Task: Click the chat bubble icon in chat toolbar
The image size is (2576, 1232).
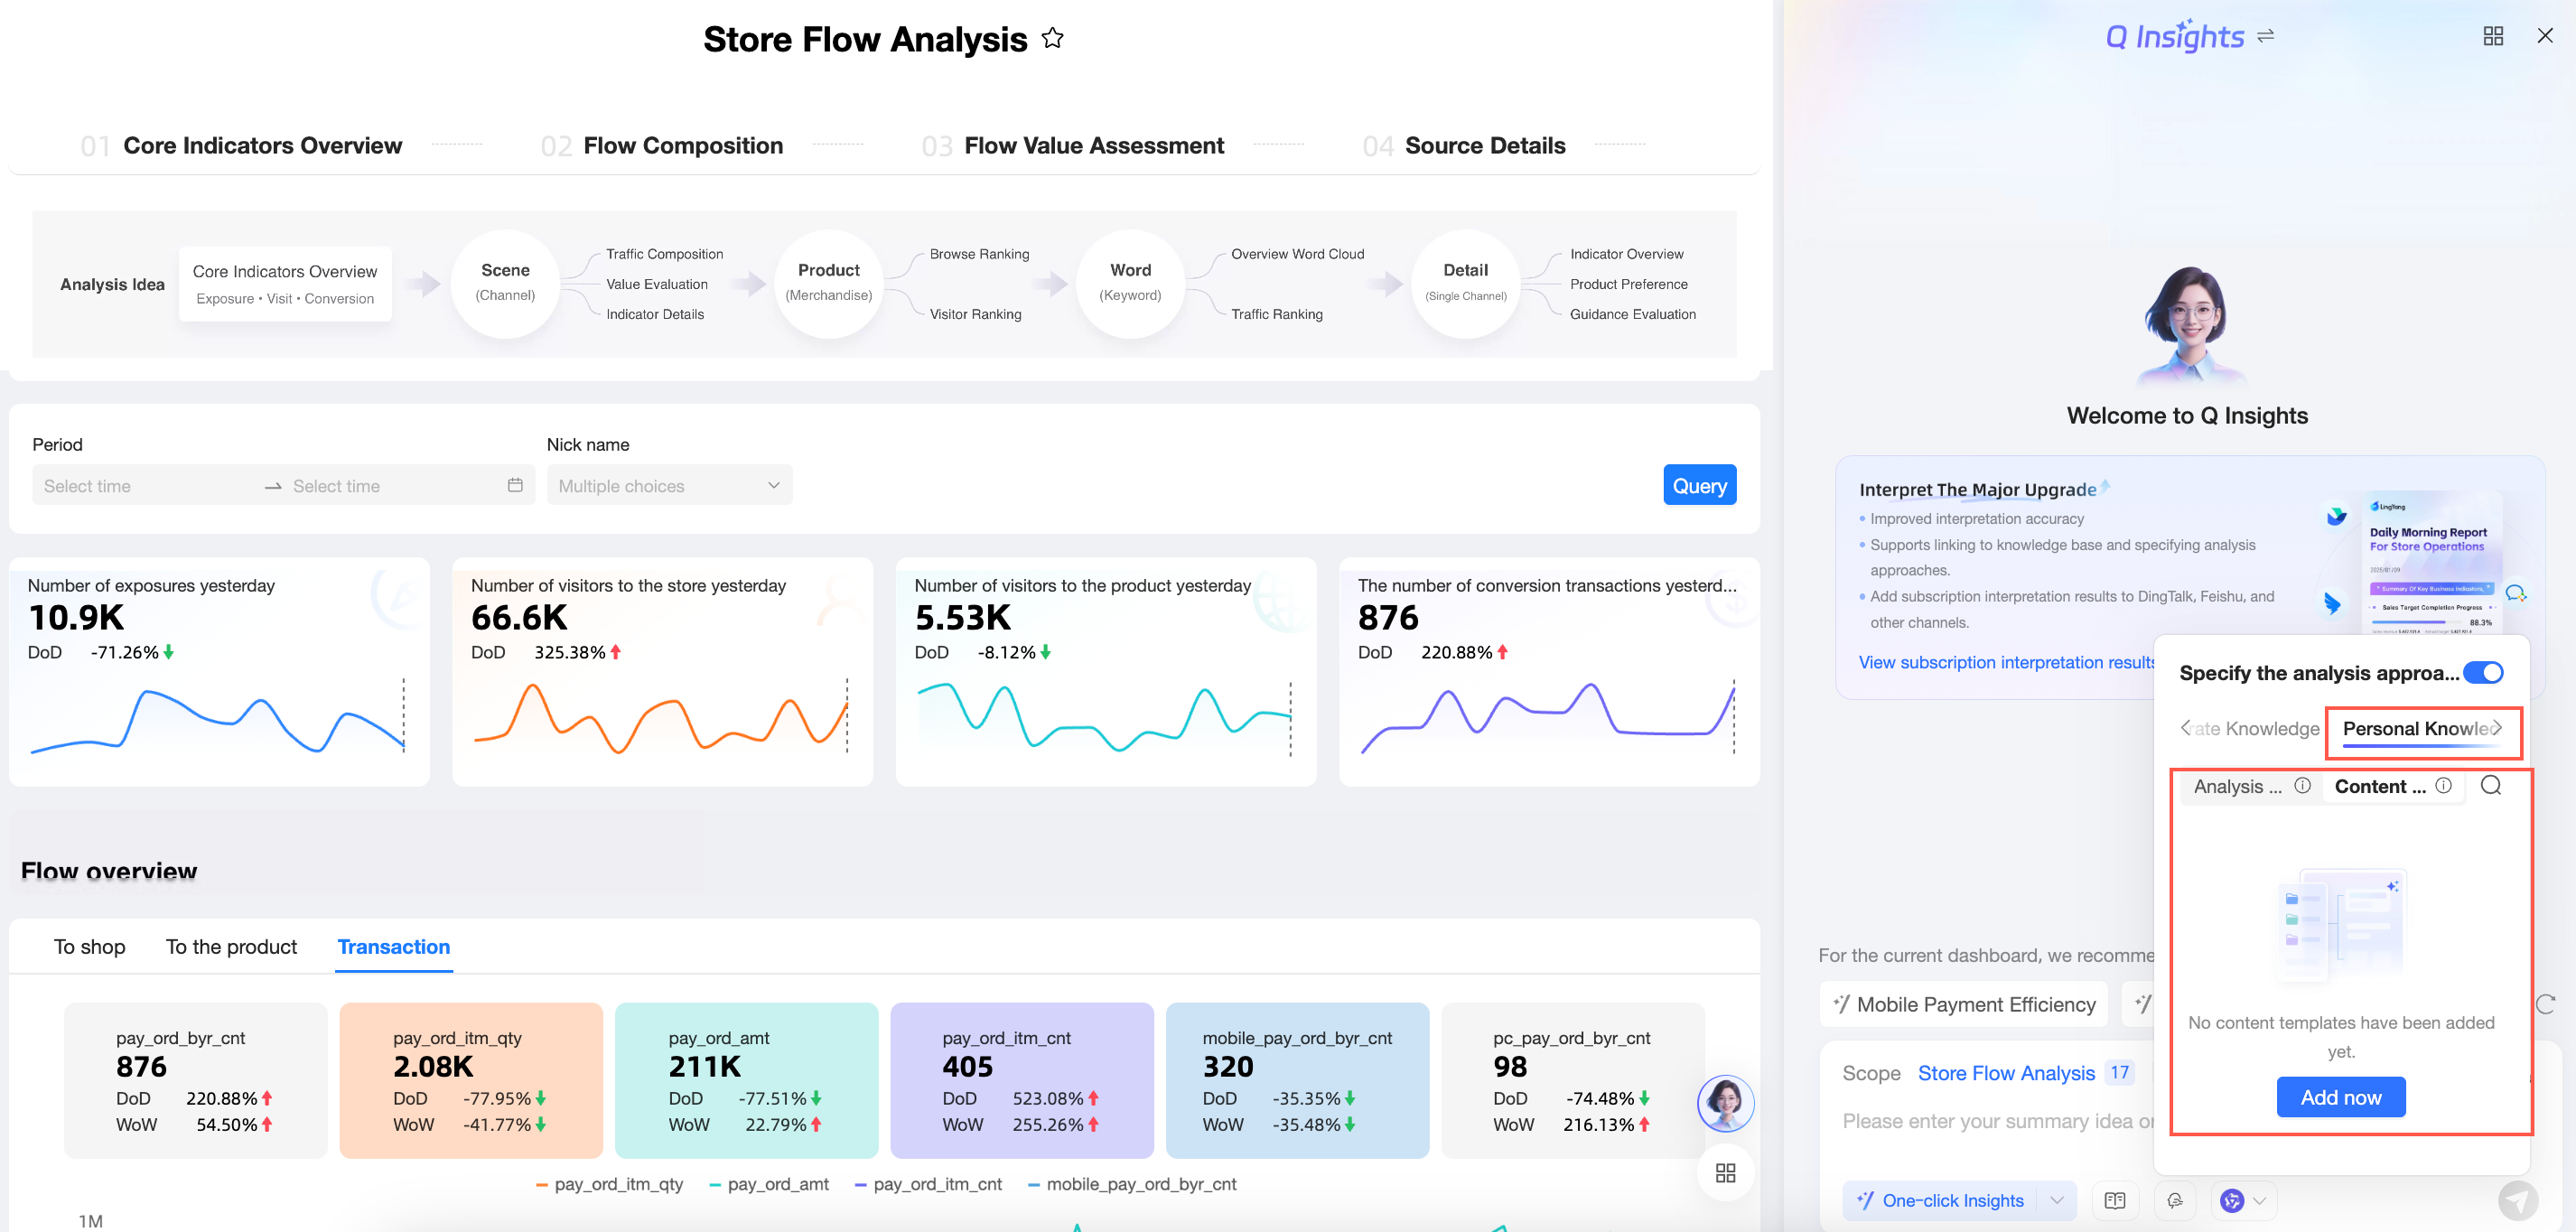Action: click(2174, 1200)
